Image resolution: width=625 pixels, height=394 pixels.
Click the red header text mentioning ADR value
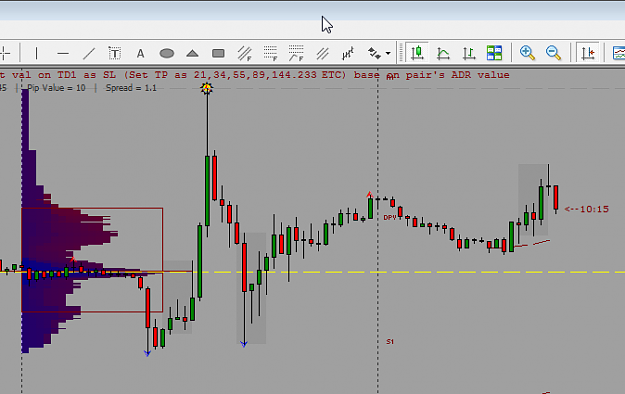(255, 75)
